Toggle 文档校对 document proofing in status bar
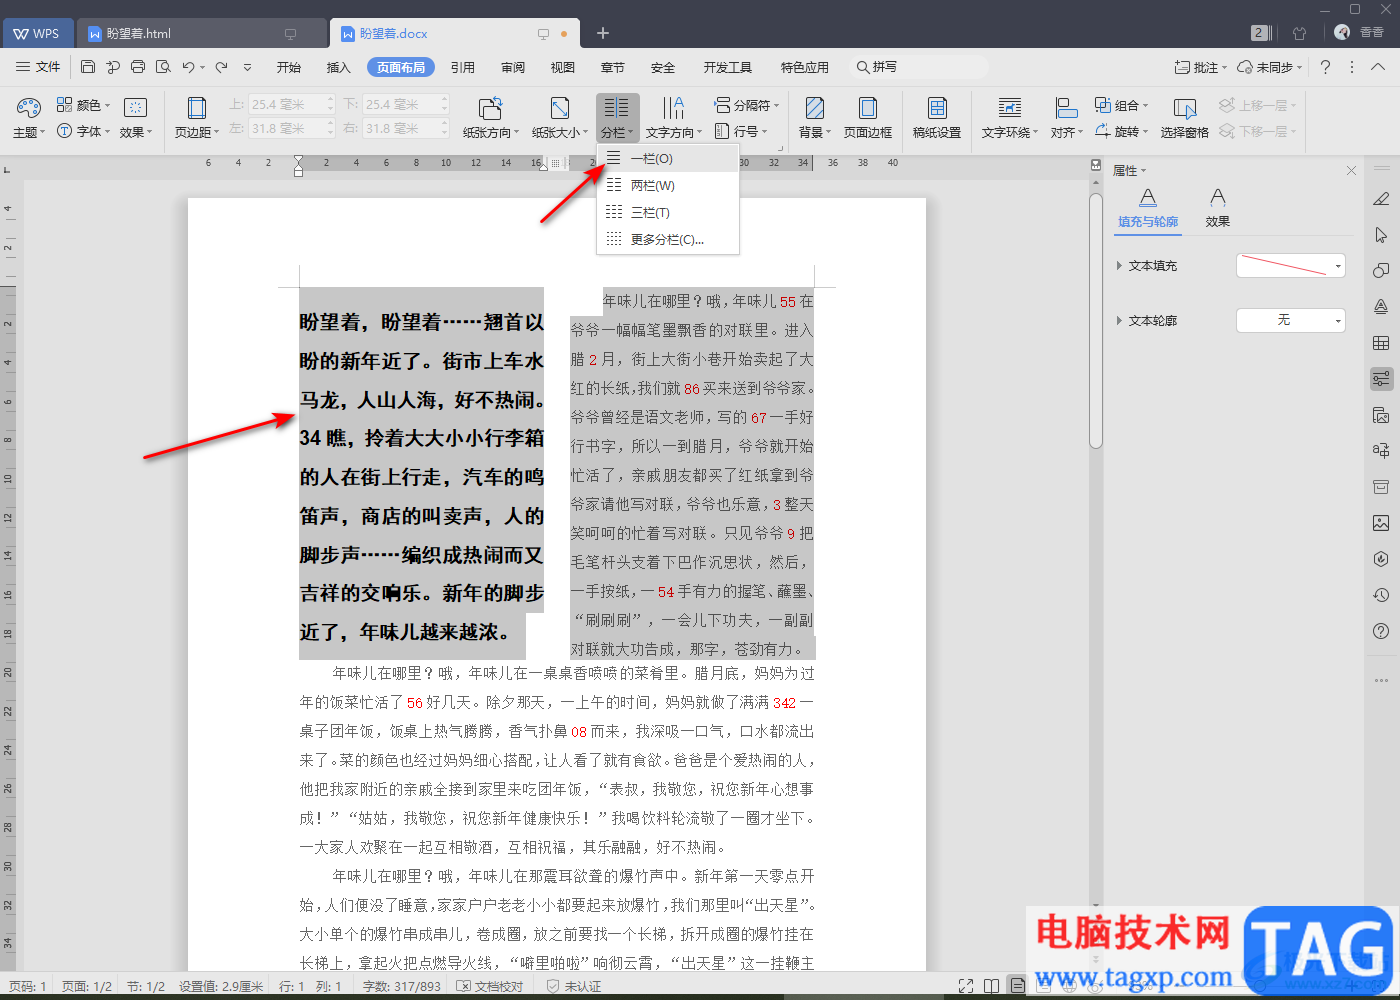The height and width of the screenshot is (1000, 1400). pos(491,986)
